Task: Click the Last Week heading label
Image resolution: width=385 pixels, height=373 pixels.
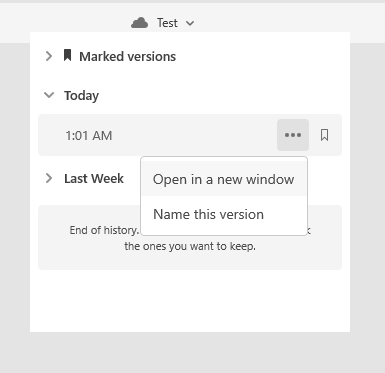Action: [94, 178]
